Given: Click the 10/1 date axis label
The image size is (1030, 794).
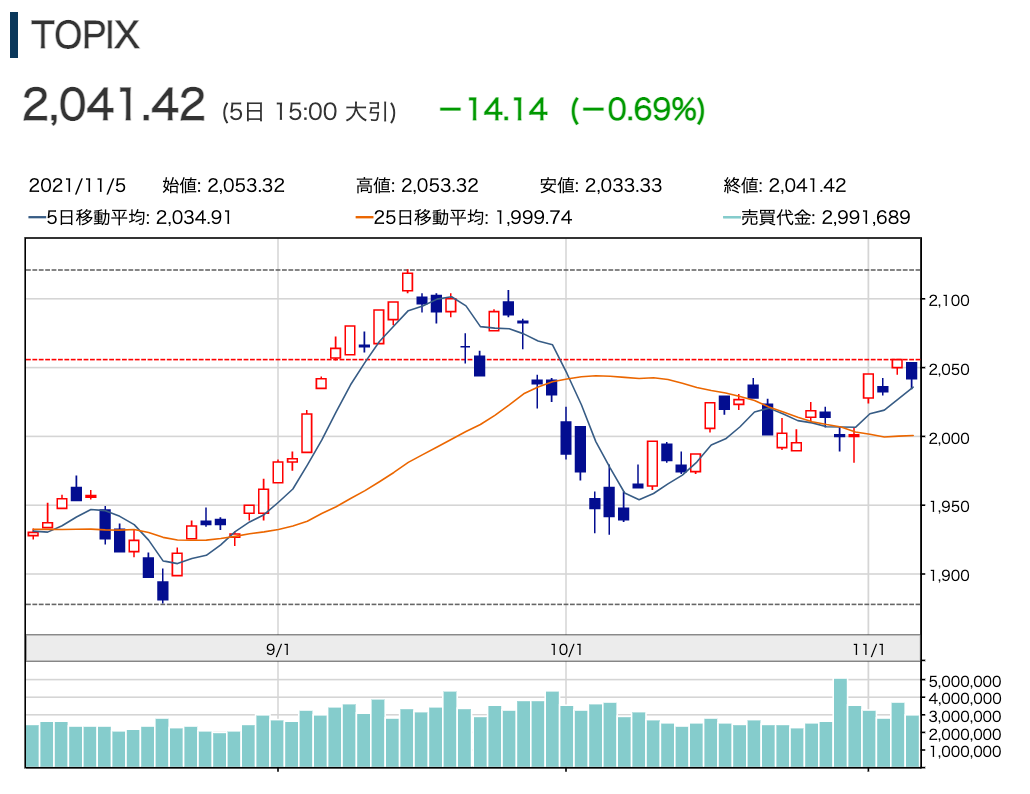Looking at the screenshot, I should (x=566, y=650).
